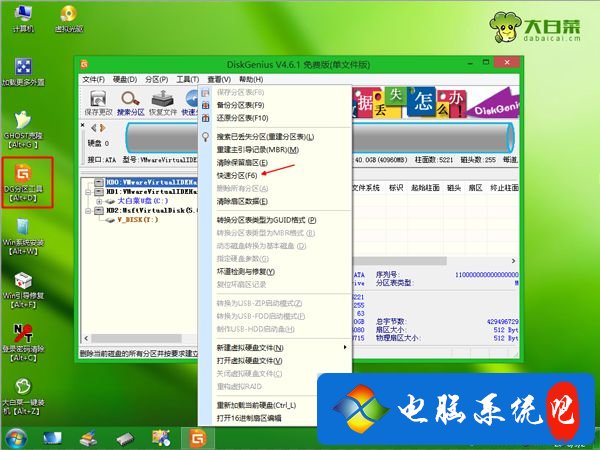Click the disk drive icon on the taskbar

pos(125,439)
